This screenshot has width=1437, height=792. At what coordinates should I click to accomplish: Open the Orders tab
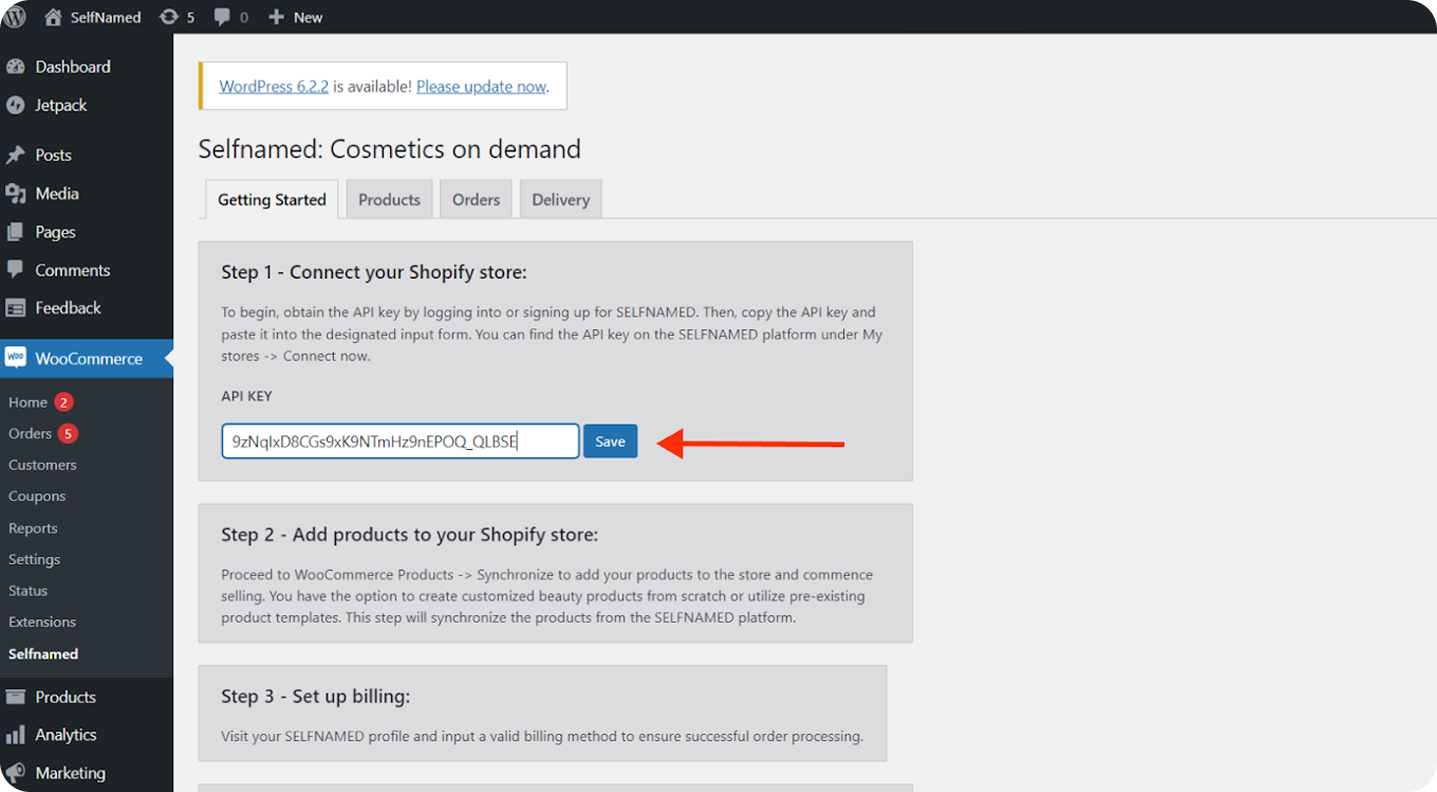476,199
